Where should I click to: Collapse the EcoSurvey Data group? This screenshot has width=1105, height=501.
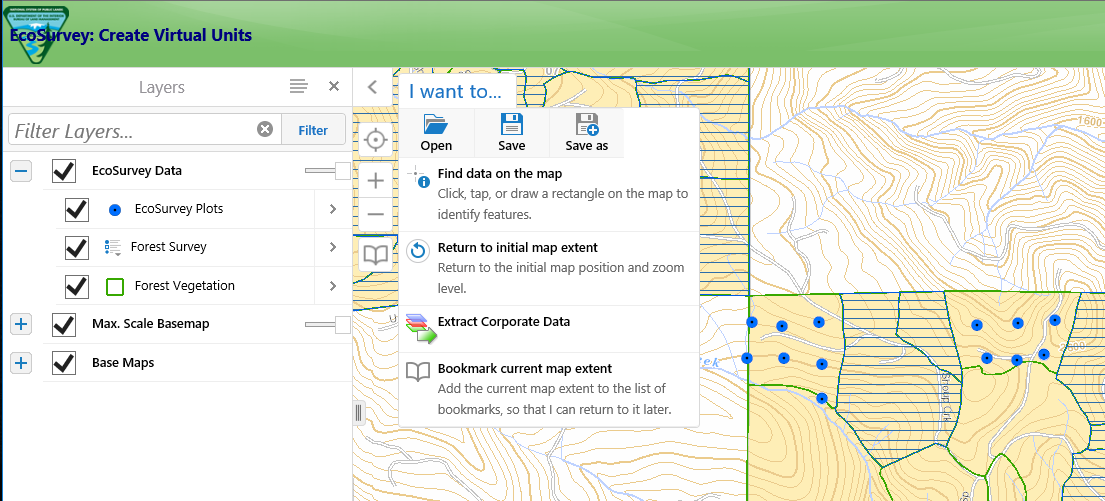pos(21,171)
